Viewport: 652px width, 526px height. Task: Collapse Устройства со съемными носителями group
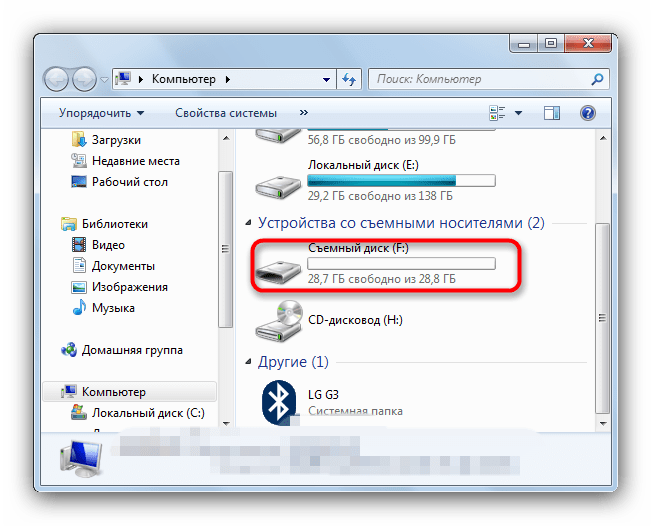click(248, 223)
